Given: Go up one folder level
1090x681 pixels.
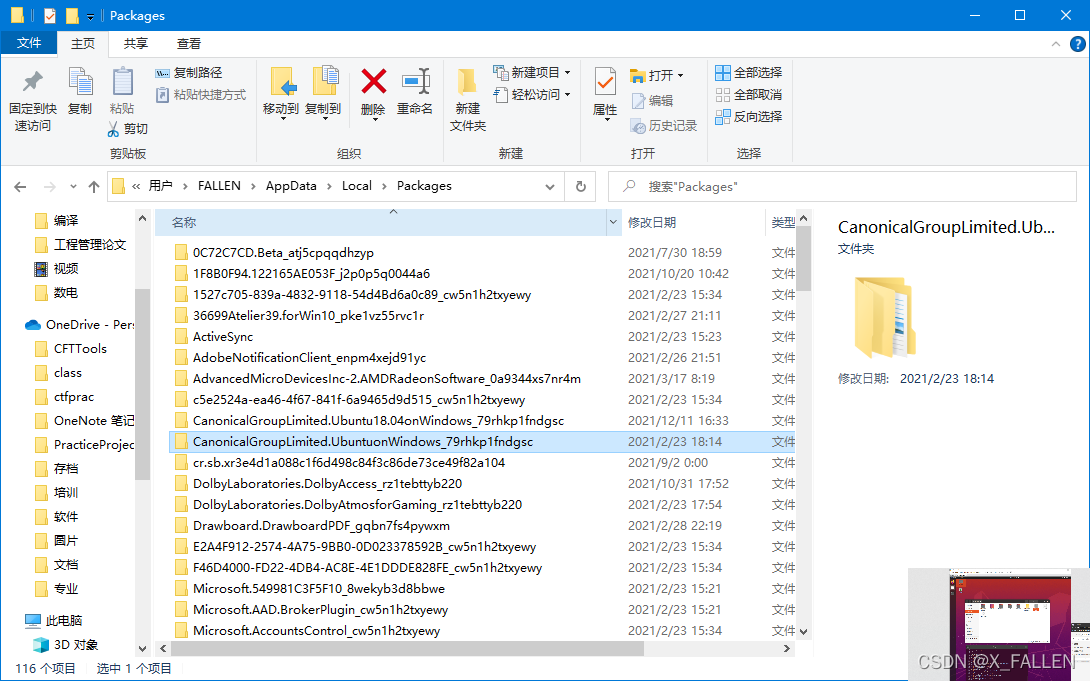Looking at the screenshot, I should coord(94,186).
